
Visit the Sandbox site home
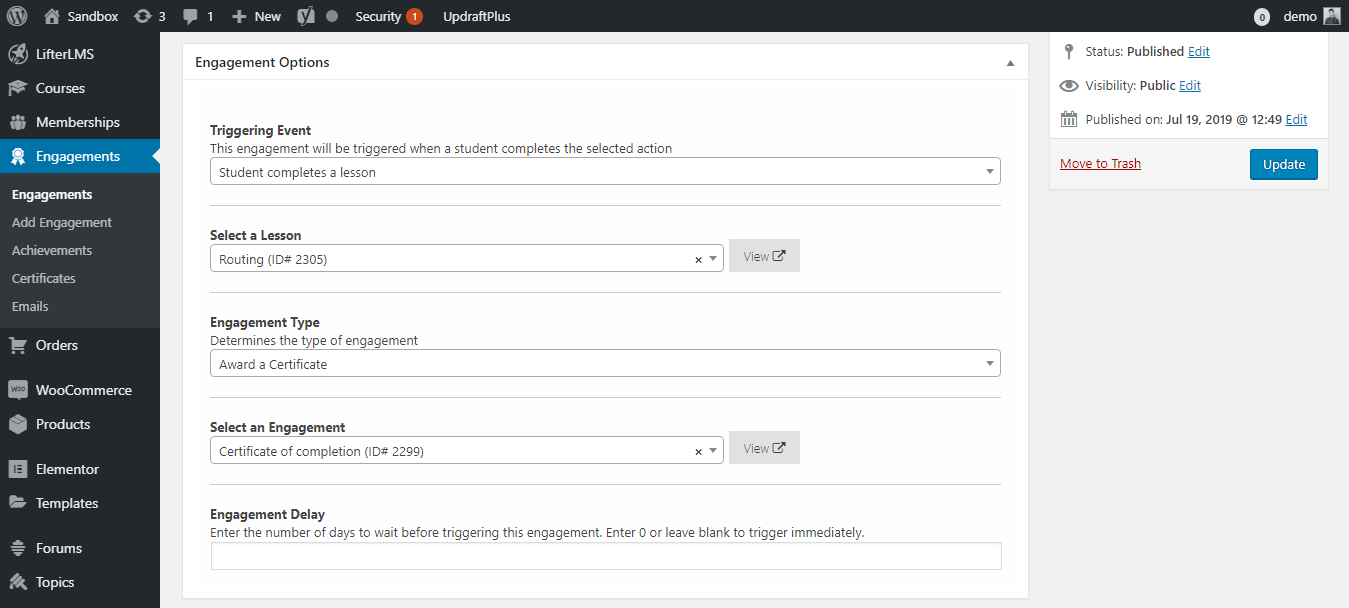click(x=81, y=16)
